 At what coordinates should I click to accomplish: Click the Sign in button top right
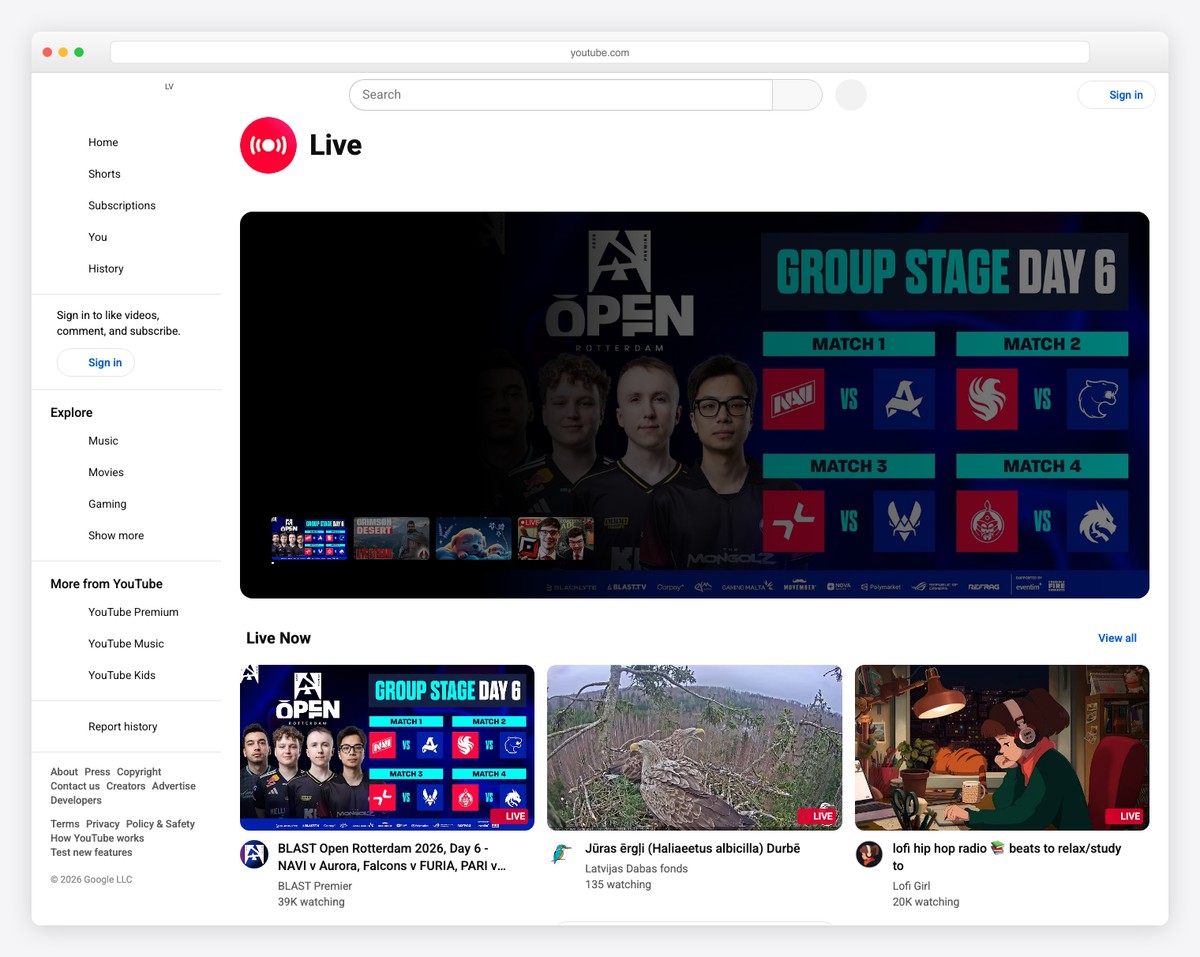point(1116,94)
